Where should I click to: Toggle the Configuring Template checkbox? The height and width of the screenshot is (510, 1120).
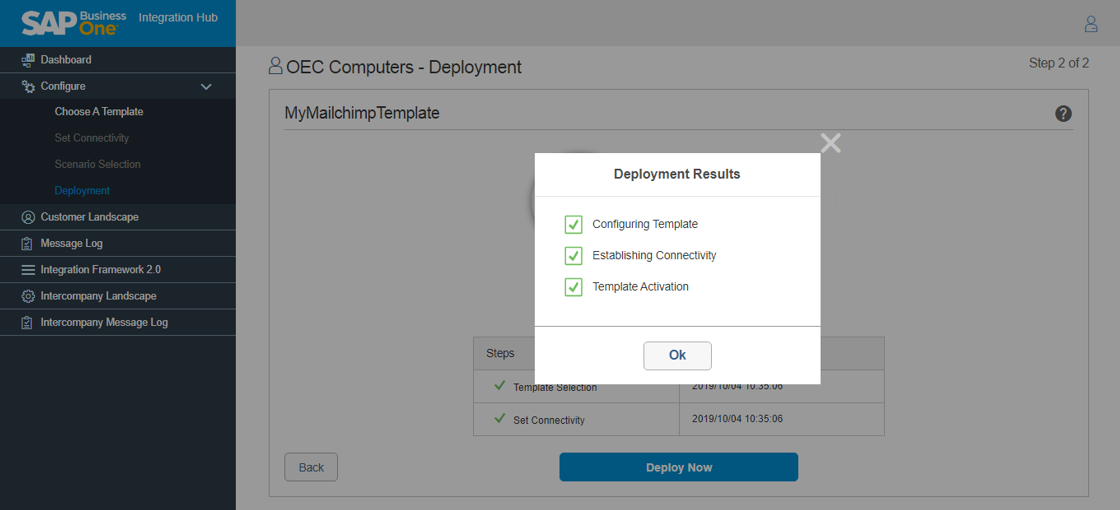tap(573, 224)
